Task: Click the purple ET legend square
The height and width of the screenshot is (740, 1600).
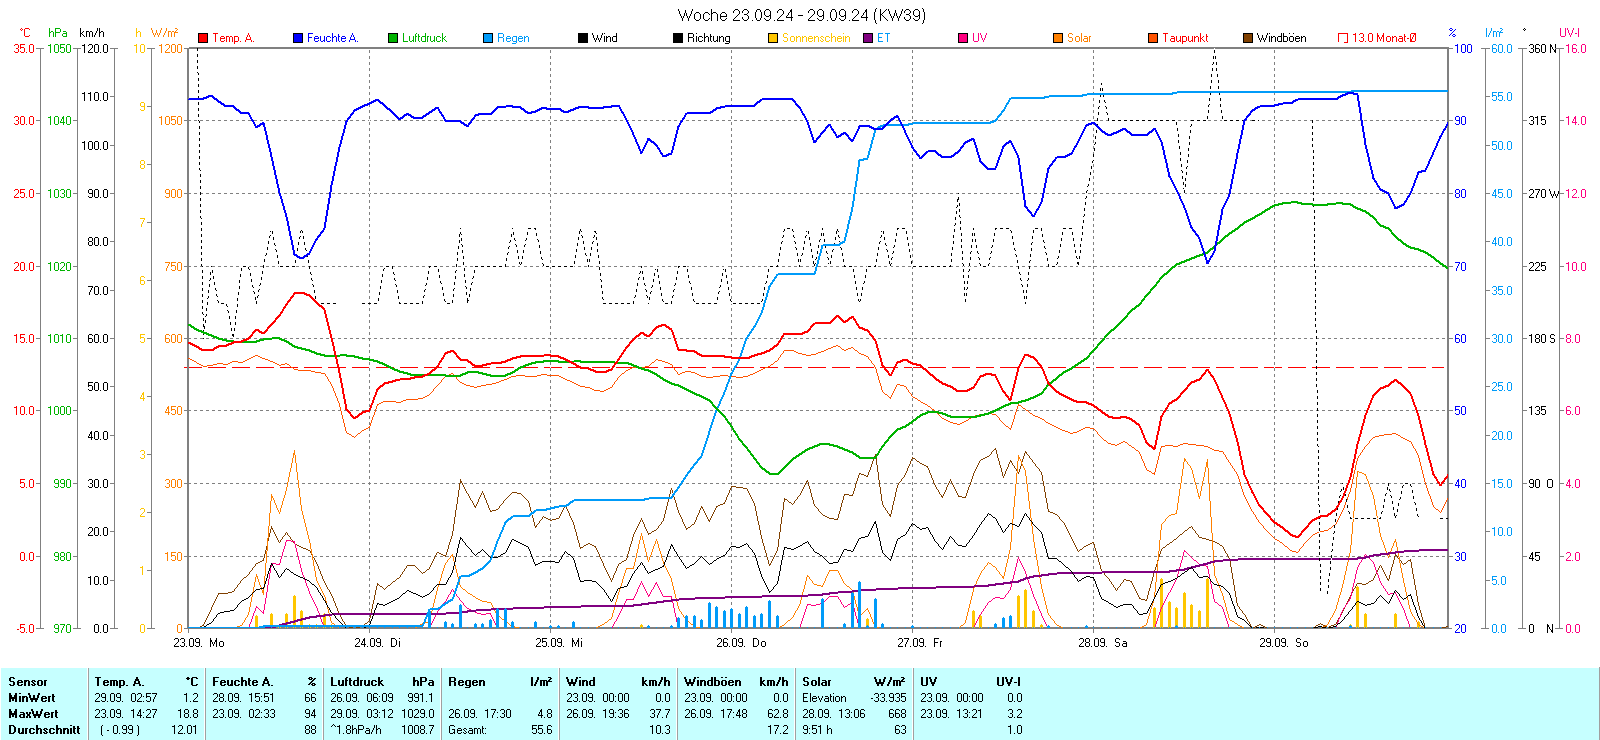Action: [868, 38]
